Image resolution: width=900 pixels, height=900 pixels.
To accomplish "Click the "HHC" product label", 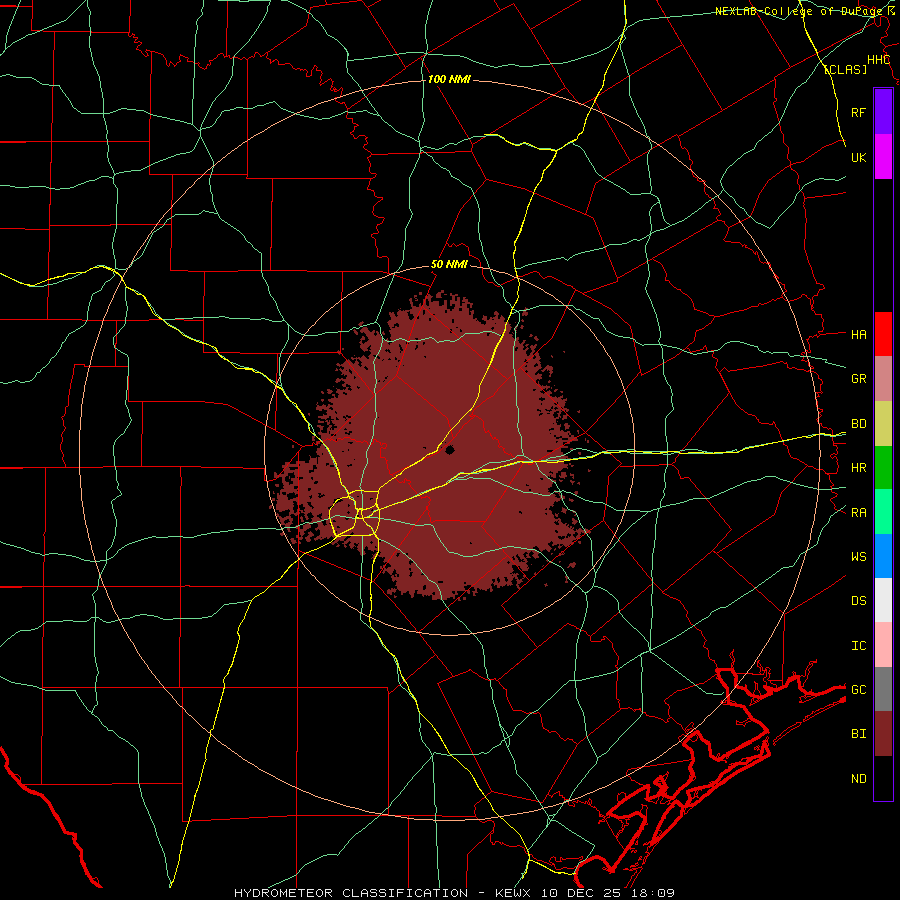I will [x=878, y=60].
